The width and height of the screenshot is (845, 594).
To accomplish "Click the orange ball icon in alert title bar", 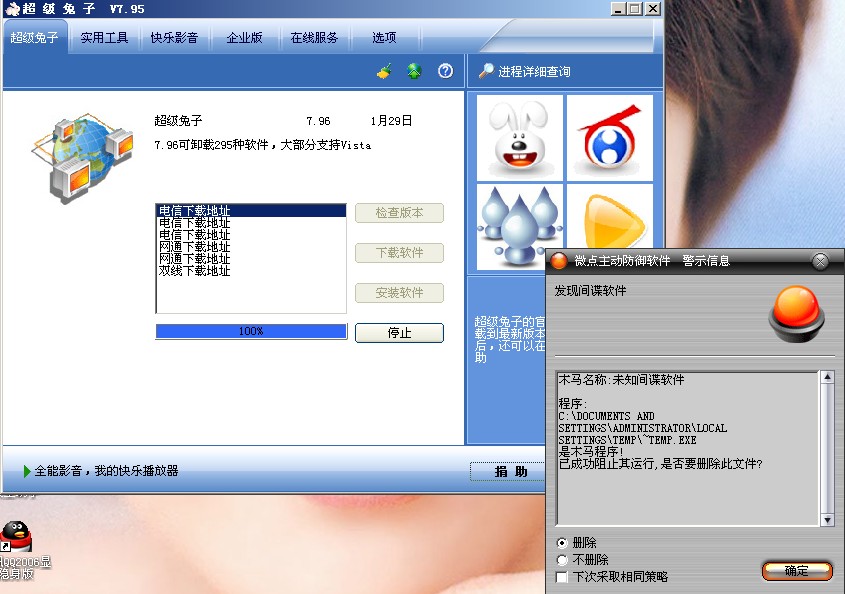I will click(559, 261).
